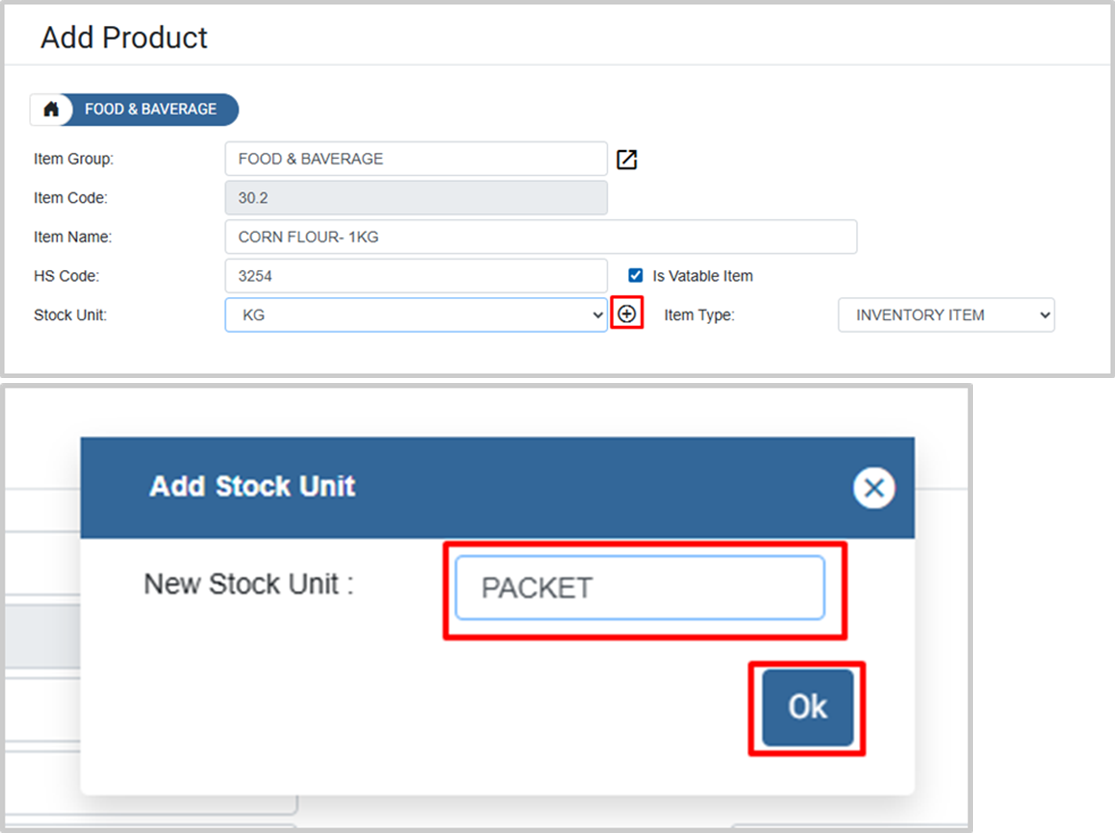Click the New Stock Unit label

coord(248,584)
